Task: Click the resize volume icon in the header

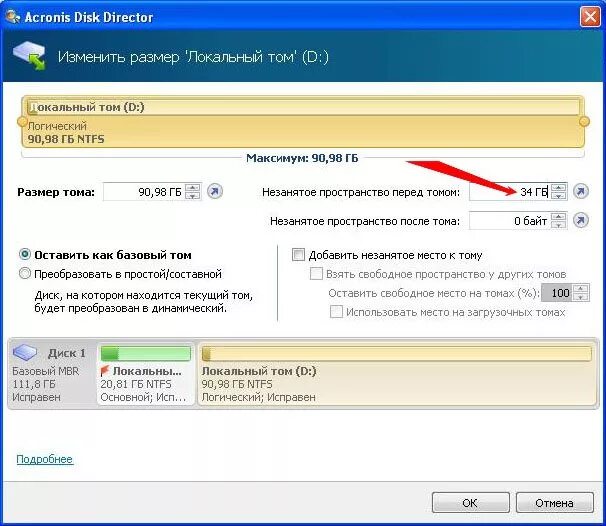Action: point(29,56)
